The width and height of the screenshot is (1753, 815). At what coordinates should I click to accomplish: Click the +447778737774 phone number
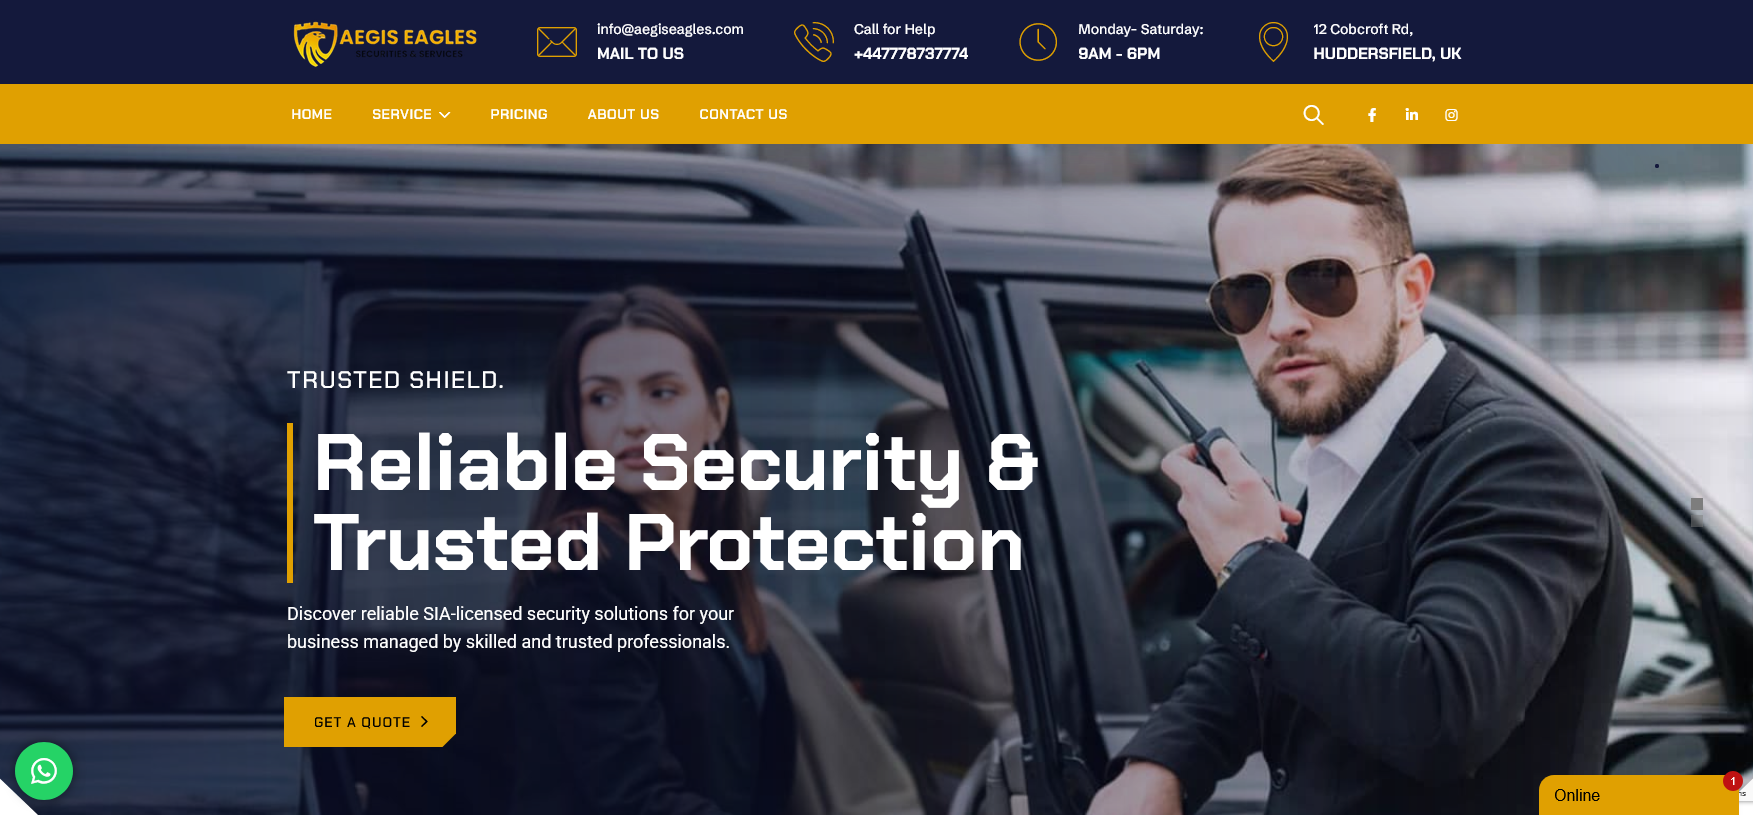911,53
